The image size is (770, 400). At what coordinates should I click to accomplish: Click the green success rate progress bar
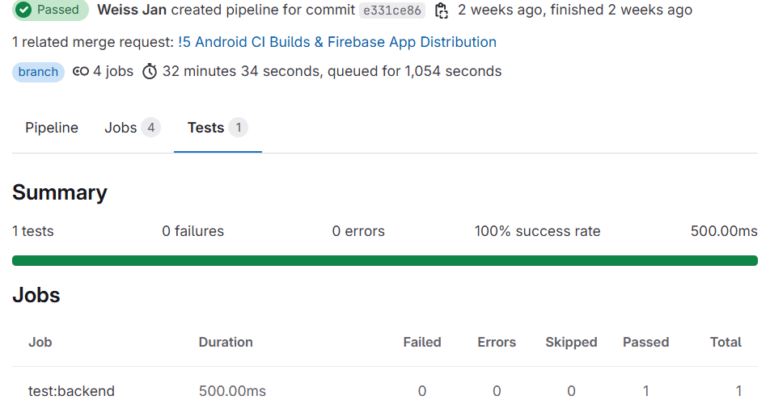pyautogui.click(x=385, y=261)
